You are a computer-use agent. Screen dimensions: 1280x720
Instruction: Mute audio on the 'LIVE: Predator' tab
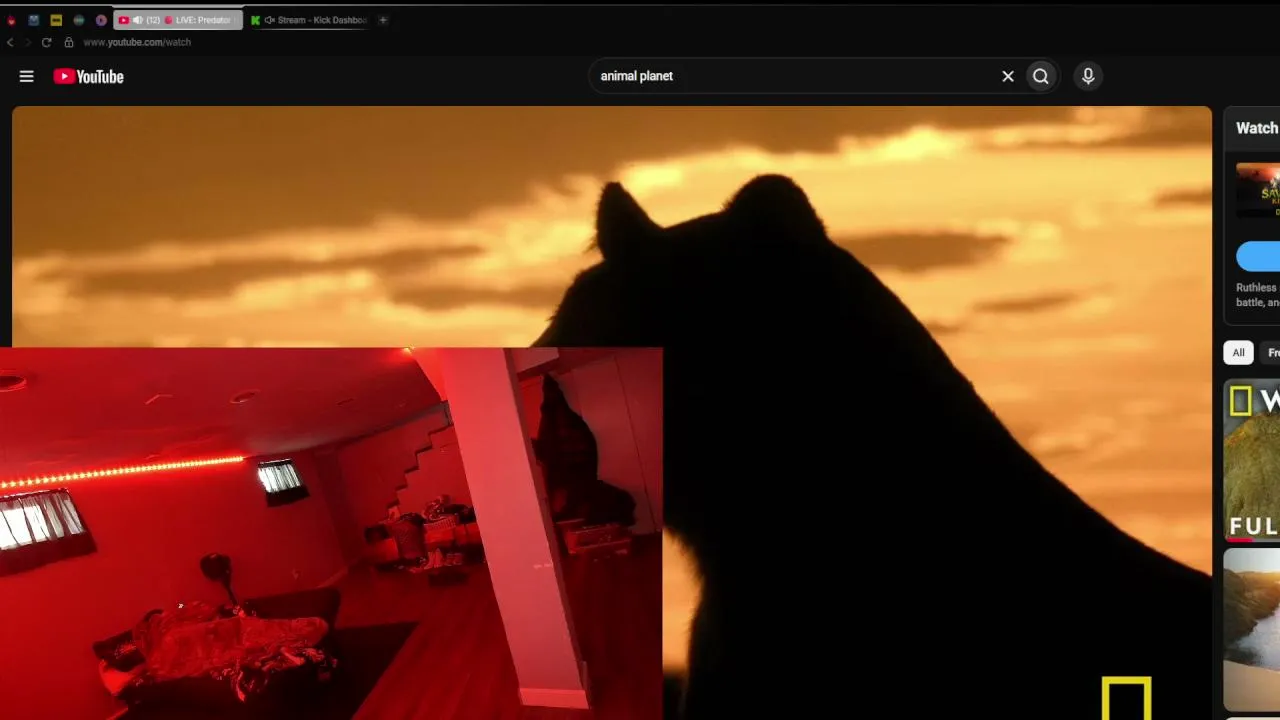point(138,20)
